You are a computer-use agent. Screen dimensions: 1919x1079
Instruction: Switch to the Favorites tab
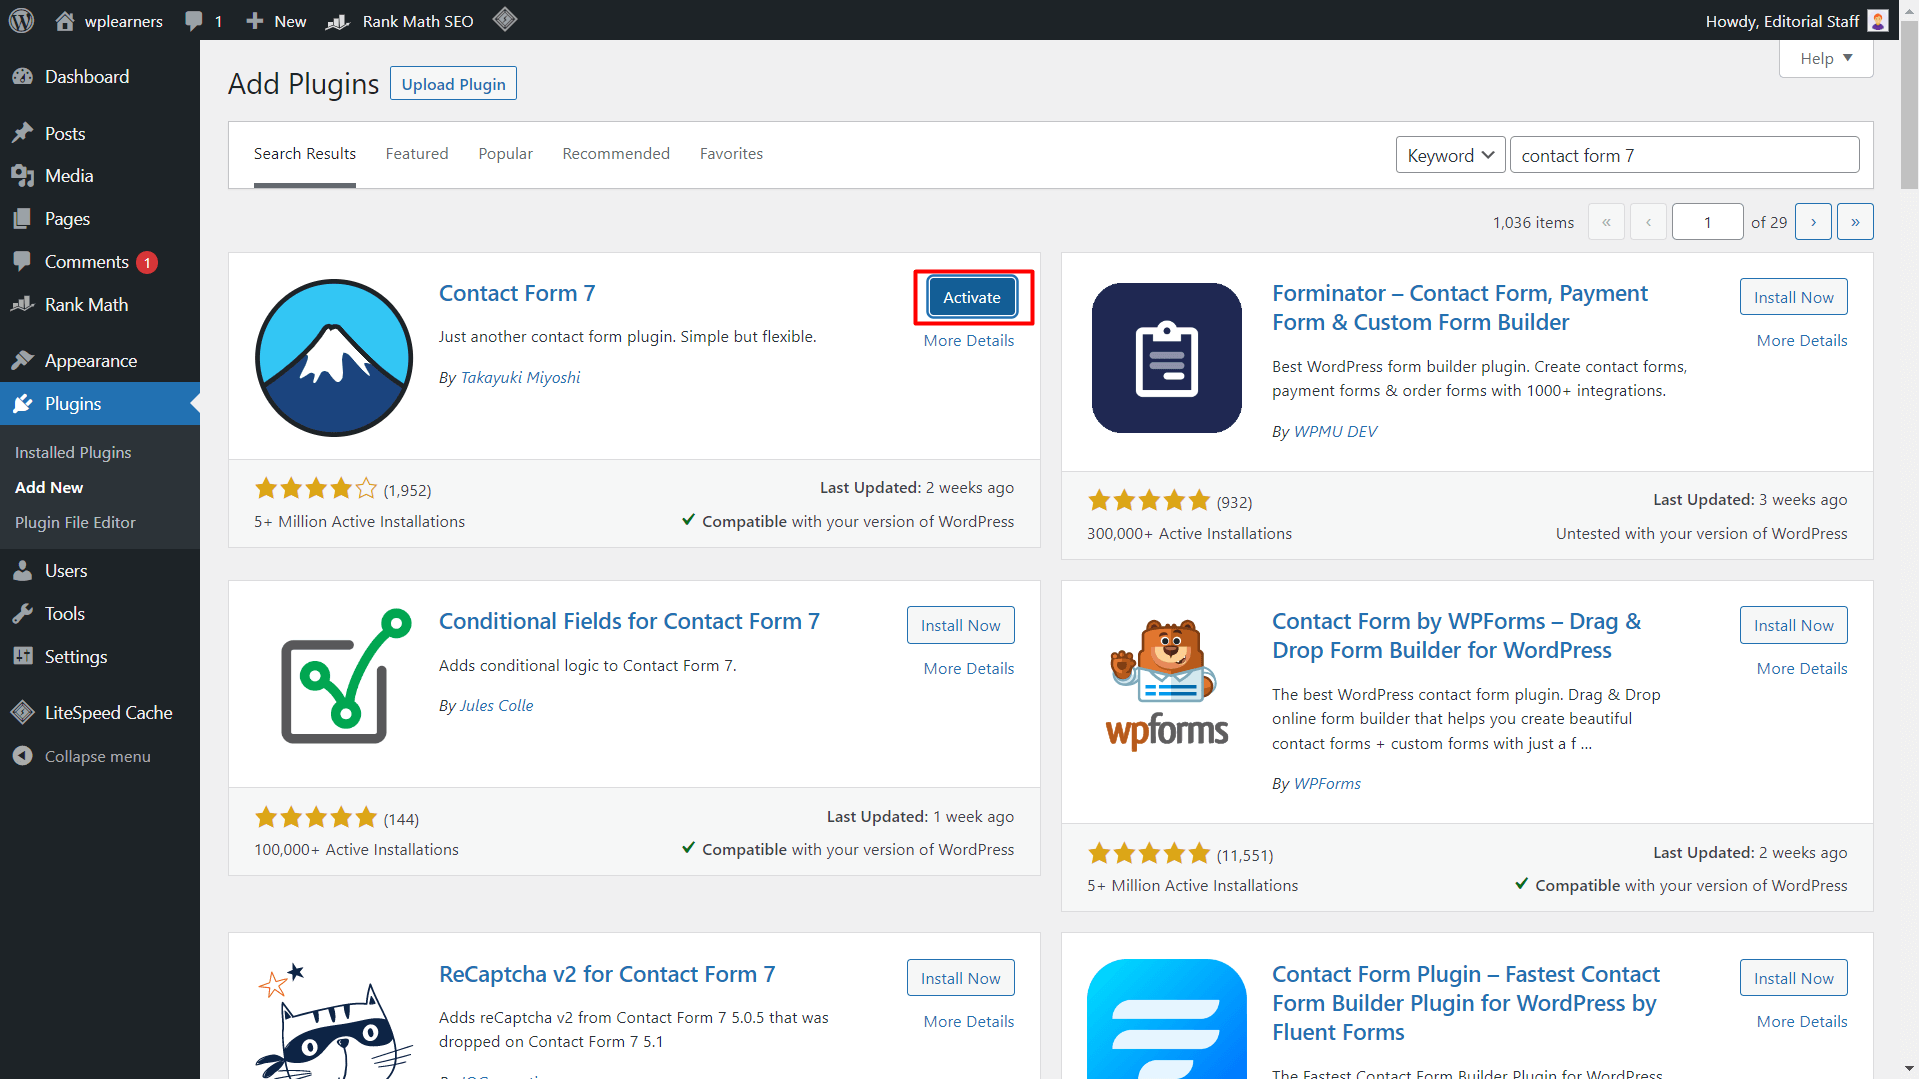click(731, 154)
